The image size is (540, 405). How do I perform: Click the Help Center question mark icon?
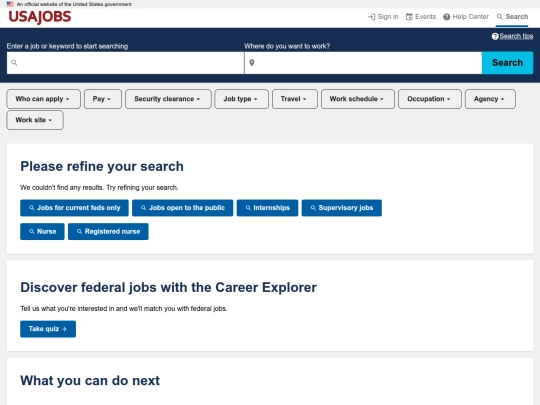(446, 17)
